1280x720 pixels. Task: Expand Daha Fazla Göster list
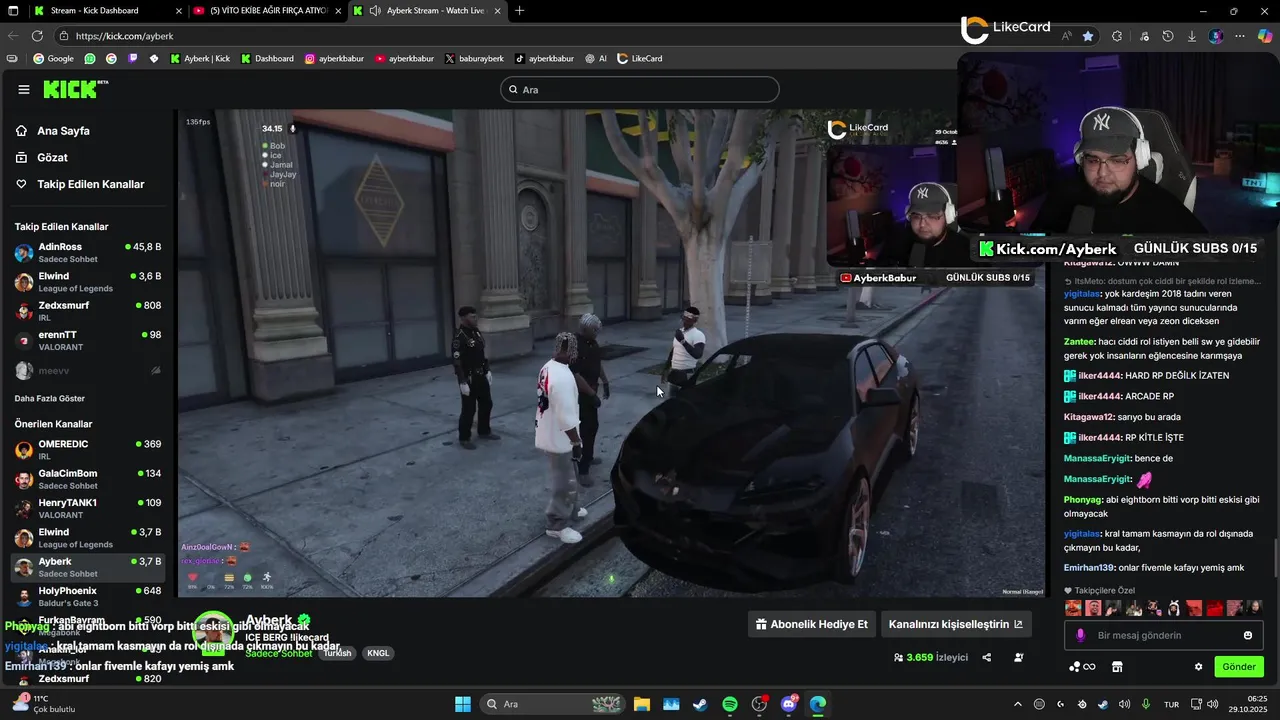pos(50,398)
